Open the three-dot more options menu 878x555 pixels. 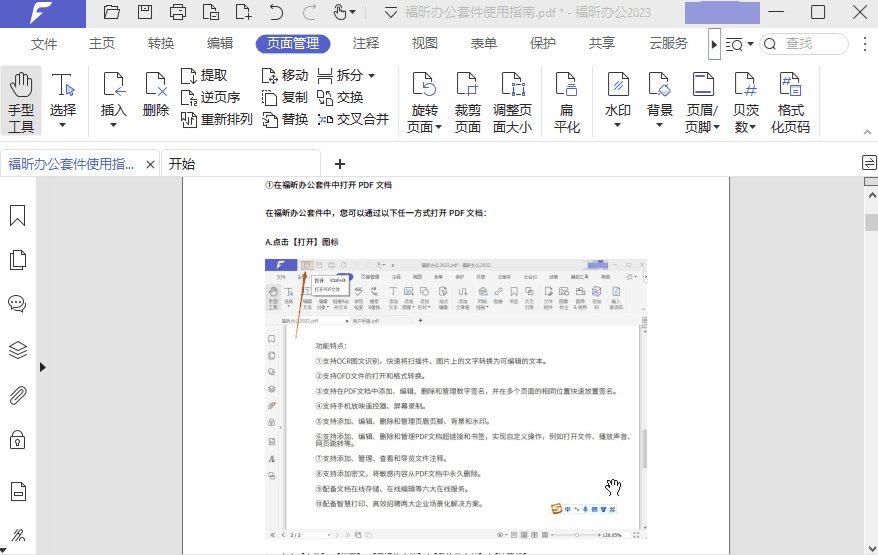coord(865,44)
